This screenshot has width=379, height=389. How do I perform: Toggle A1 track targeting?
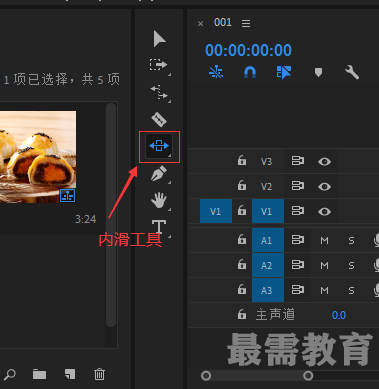coord(268,240)
